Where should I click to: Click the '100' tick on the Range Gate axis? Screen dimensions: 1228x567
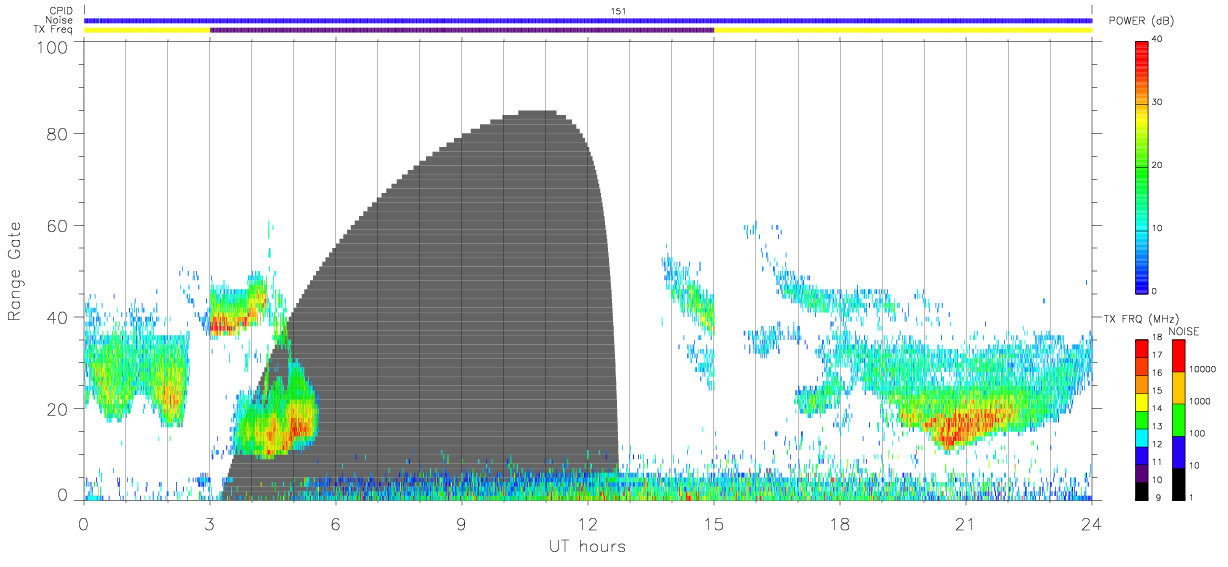tap(51, 46)
